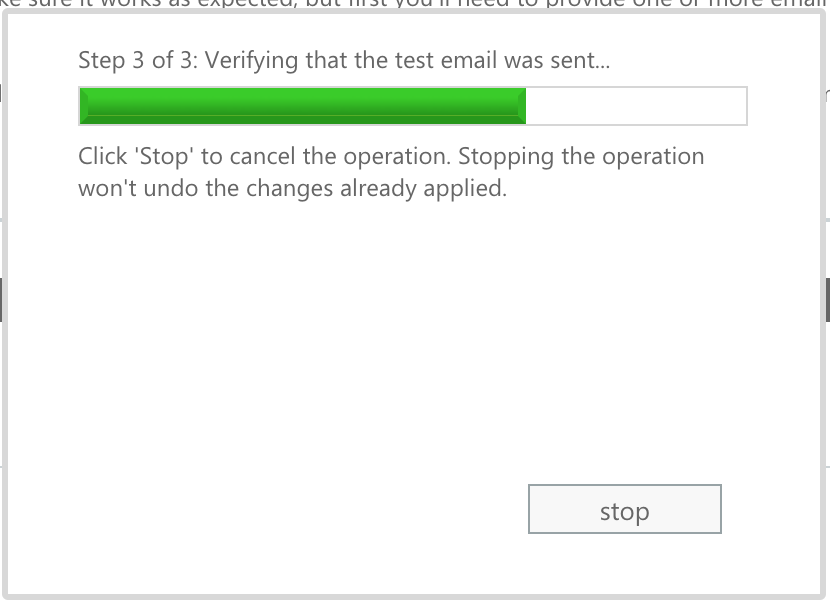
Task: Click partially hidden page text above the dialog
Action: [415, 3]
